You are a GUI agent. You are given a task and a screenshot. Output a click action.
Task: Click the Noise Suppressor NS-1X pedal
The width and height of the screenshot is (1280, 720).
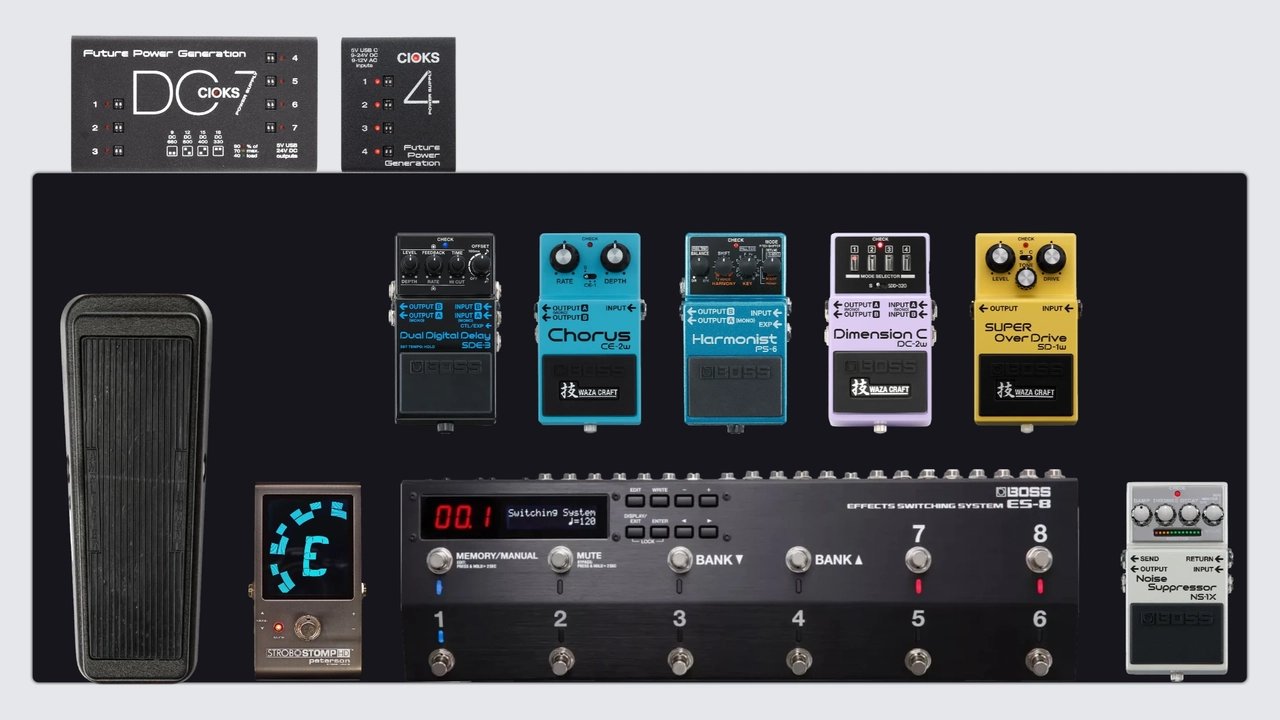tap(1176, 578)
